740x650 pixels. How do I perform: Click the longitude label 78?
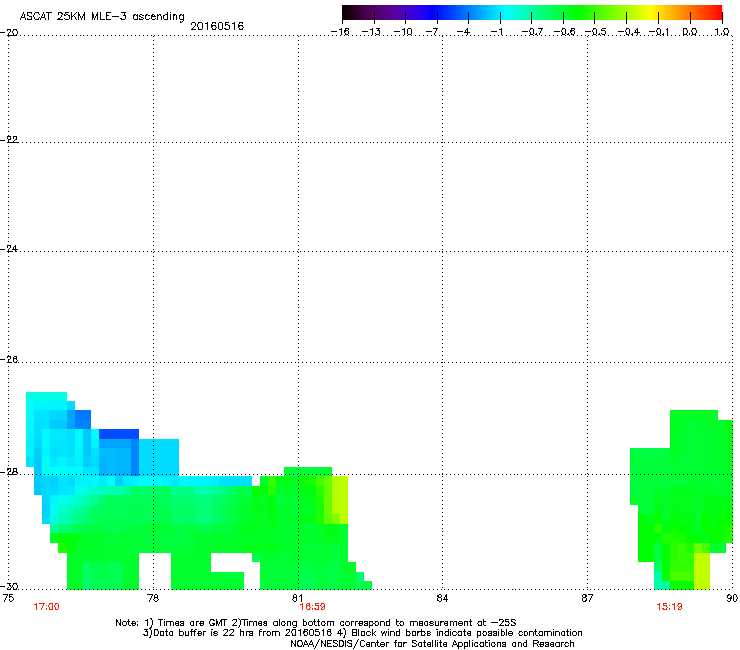[x=153, y=598]
